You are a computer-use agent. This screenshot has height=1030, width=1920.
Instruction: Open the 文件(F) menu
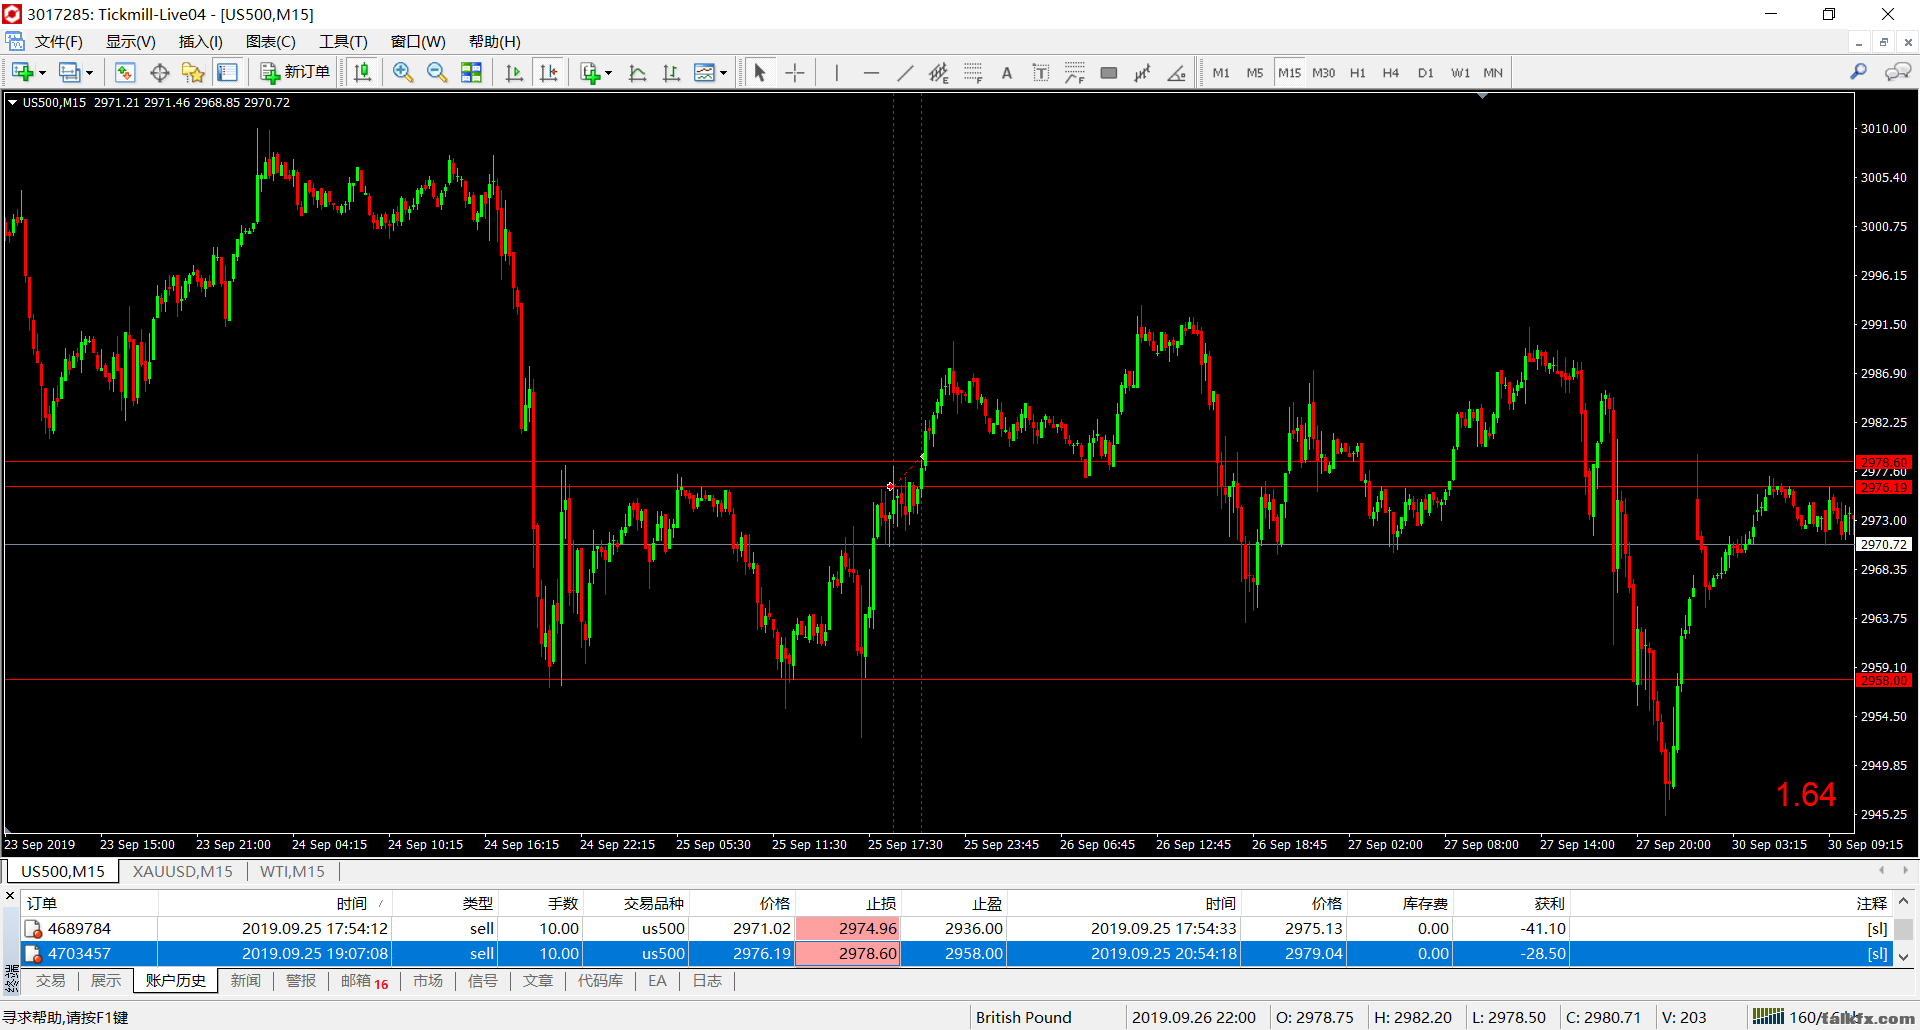(58, 41)
